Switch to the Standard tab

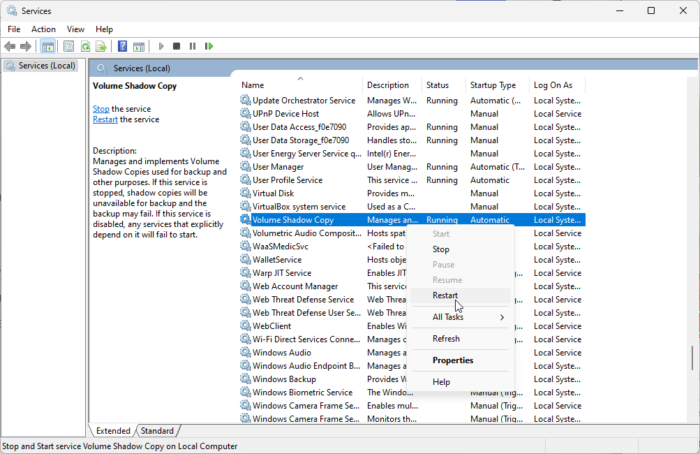tap(157, 431)
